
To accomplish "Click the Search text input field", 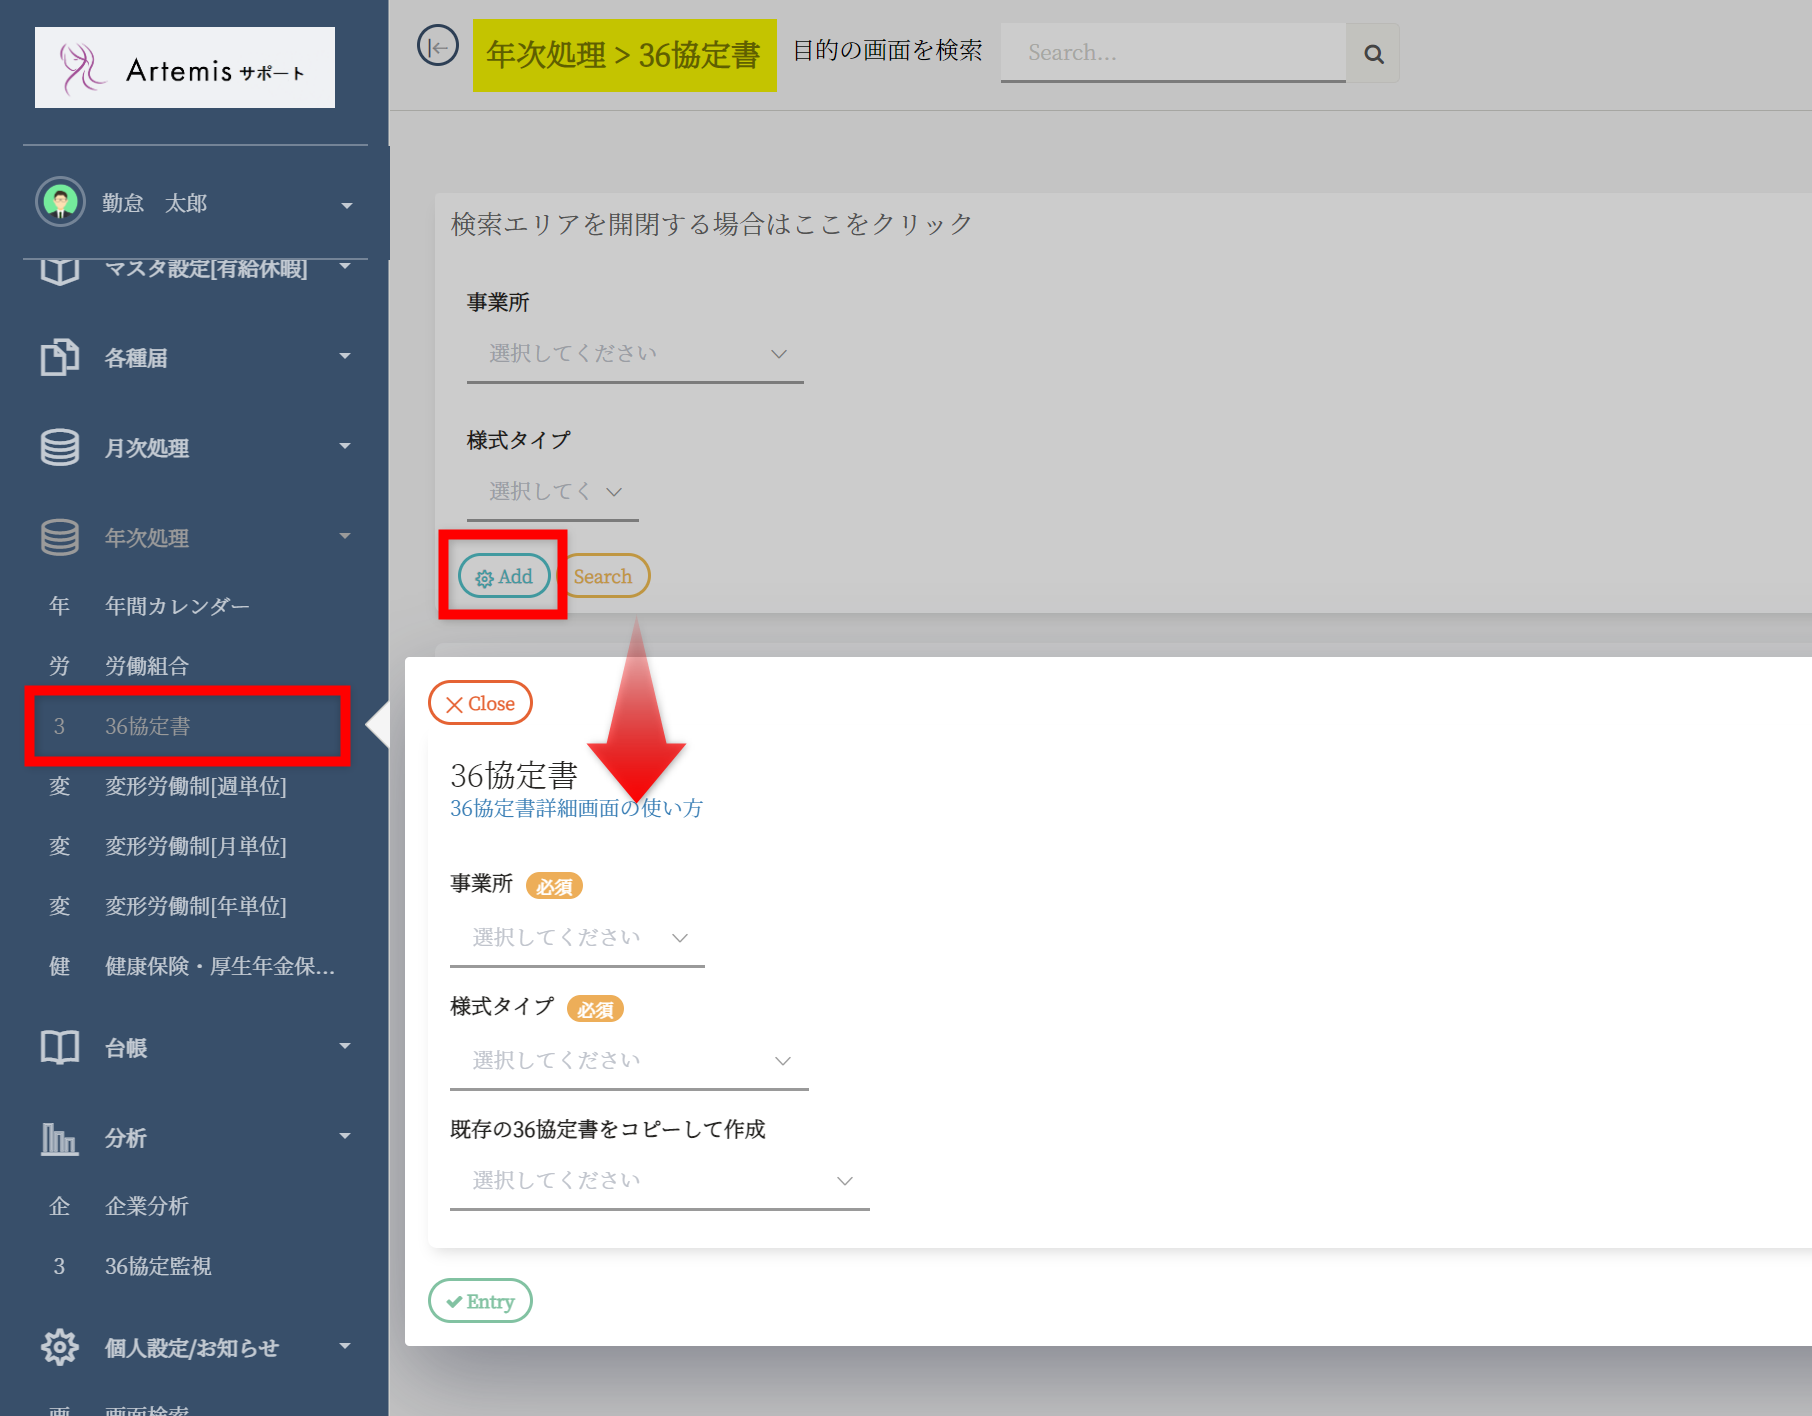I will click(x=1172, y=53).
